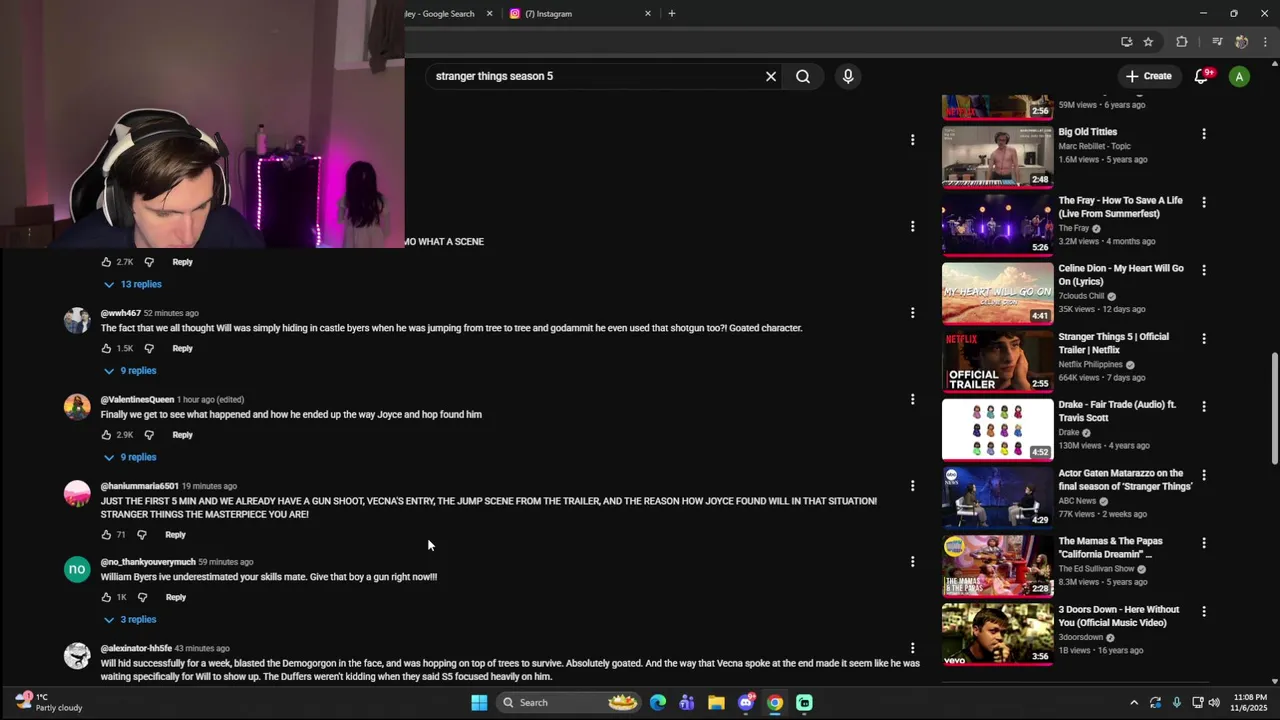1280x720 pixels.
Task: Like the @wwh467 comment
Action: pos(106,348)
